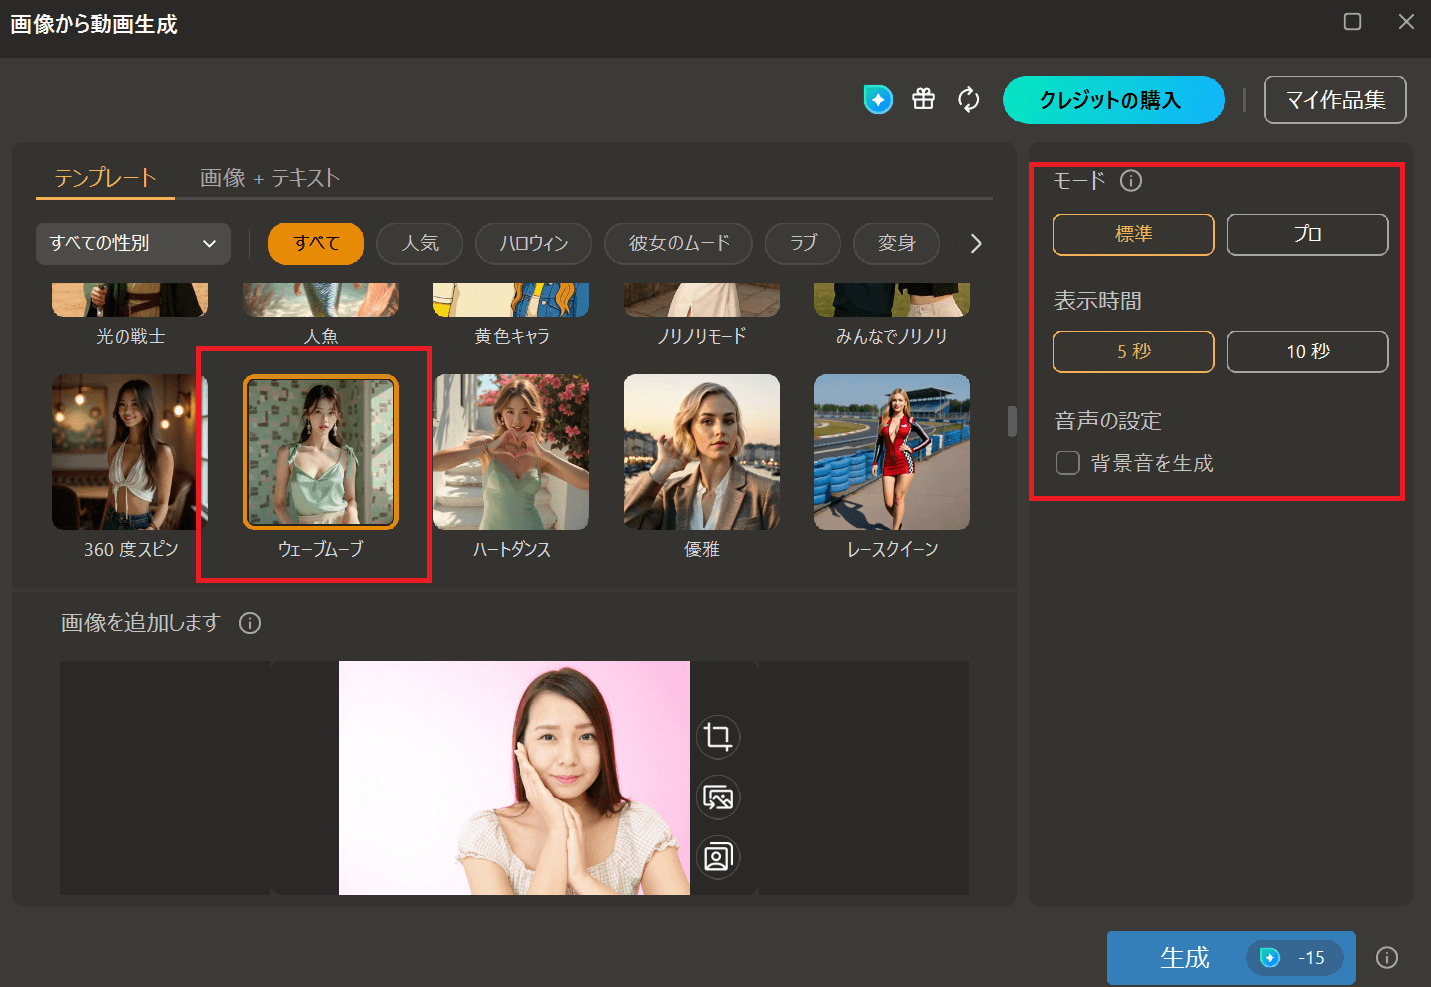Switch to the 画像 + テキスト tab
The width and height of the screenshot is (1431, 987).
270,178
